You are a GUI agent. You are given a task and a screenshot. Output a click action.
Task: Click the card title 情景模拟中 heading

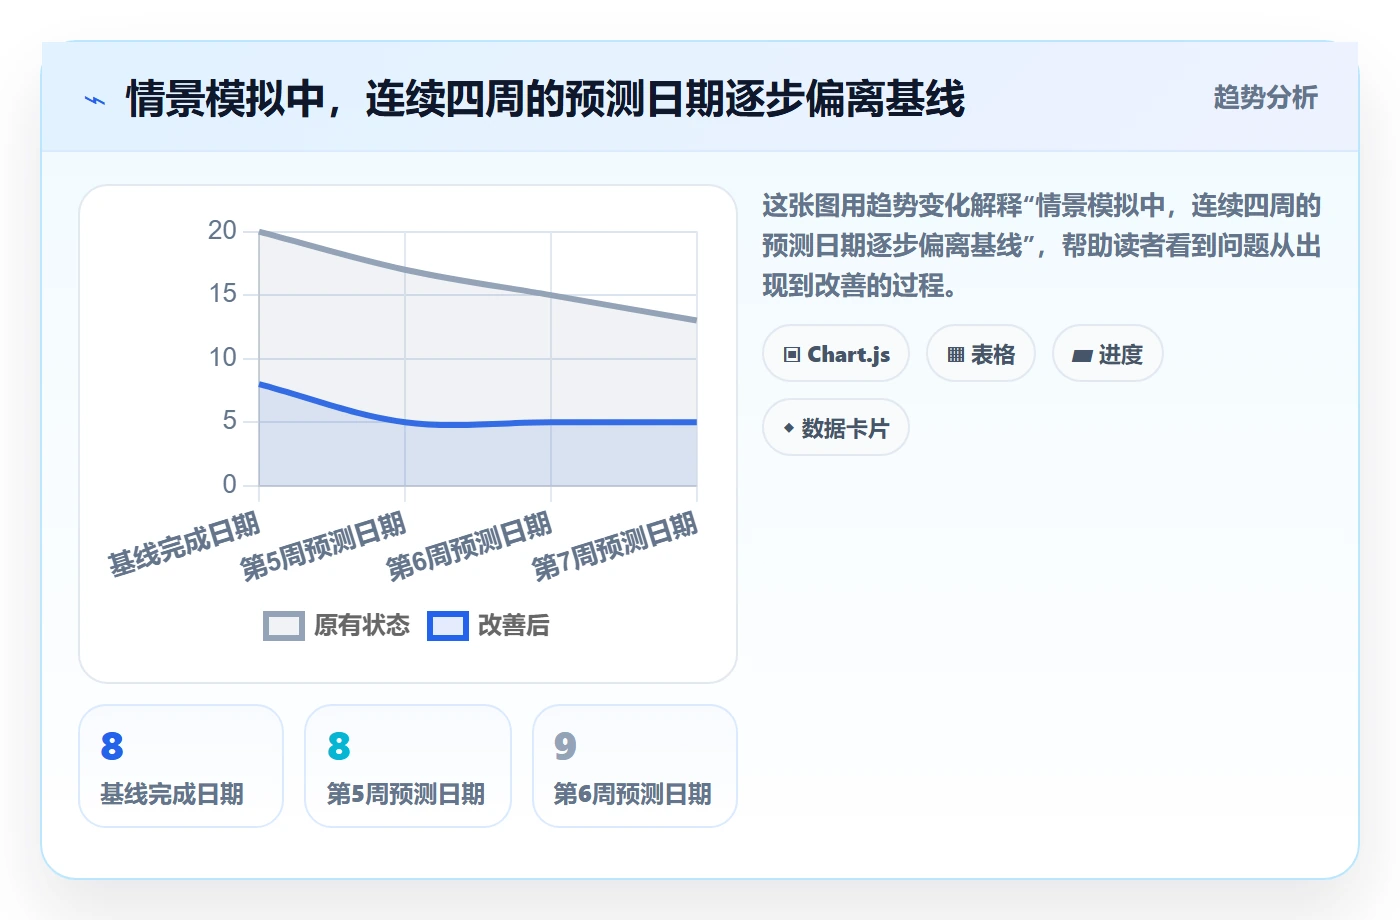[545, 99]
